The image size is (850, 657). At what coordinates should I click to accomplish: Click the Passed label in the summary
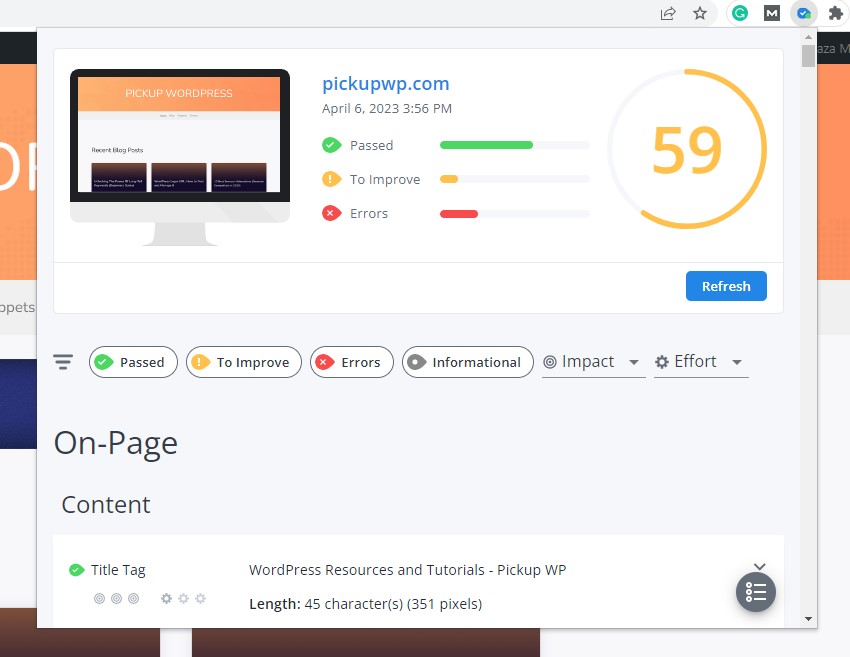[371, 145]
